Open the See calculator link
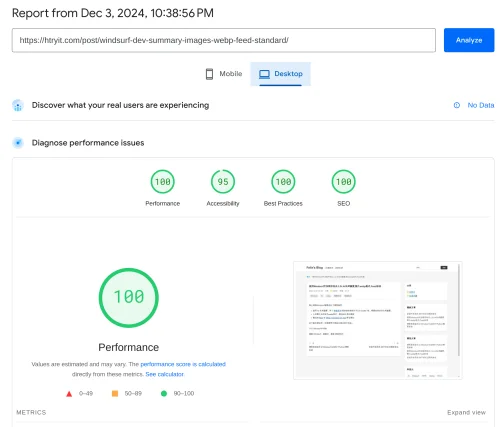This screenshot has width=500, height=427. point(165,374)
